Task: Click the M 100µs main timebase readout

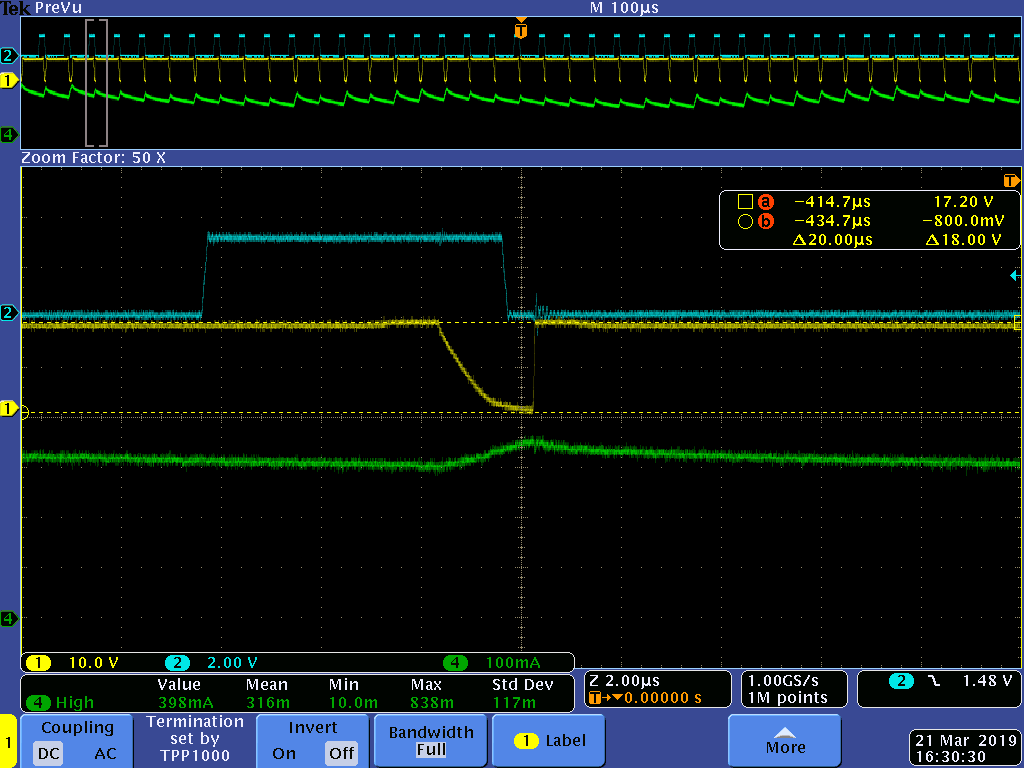Action: click(624, 8)
